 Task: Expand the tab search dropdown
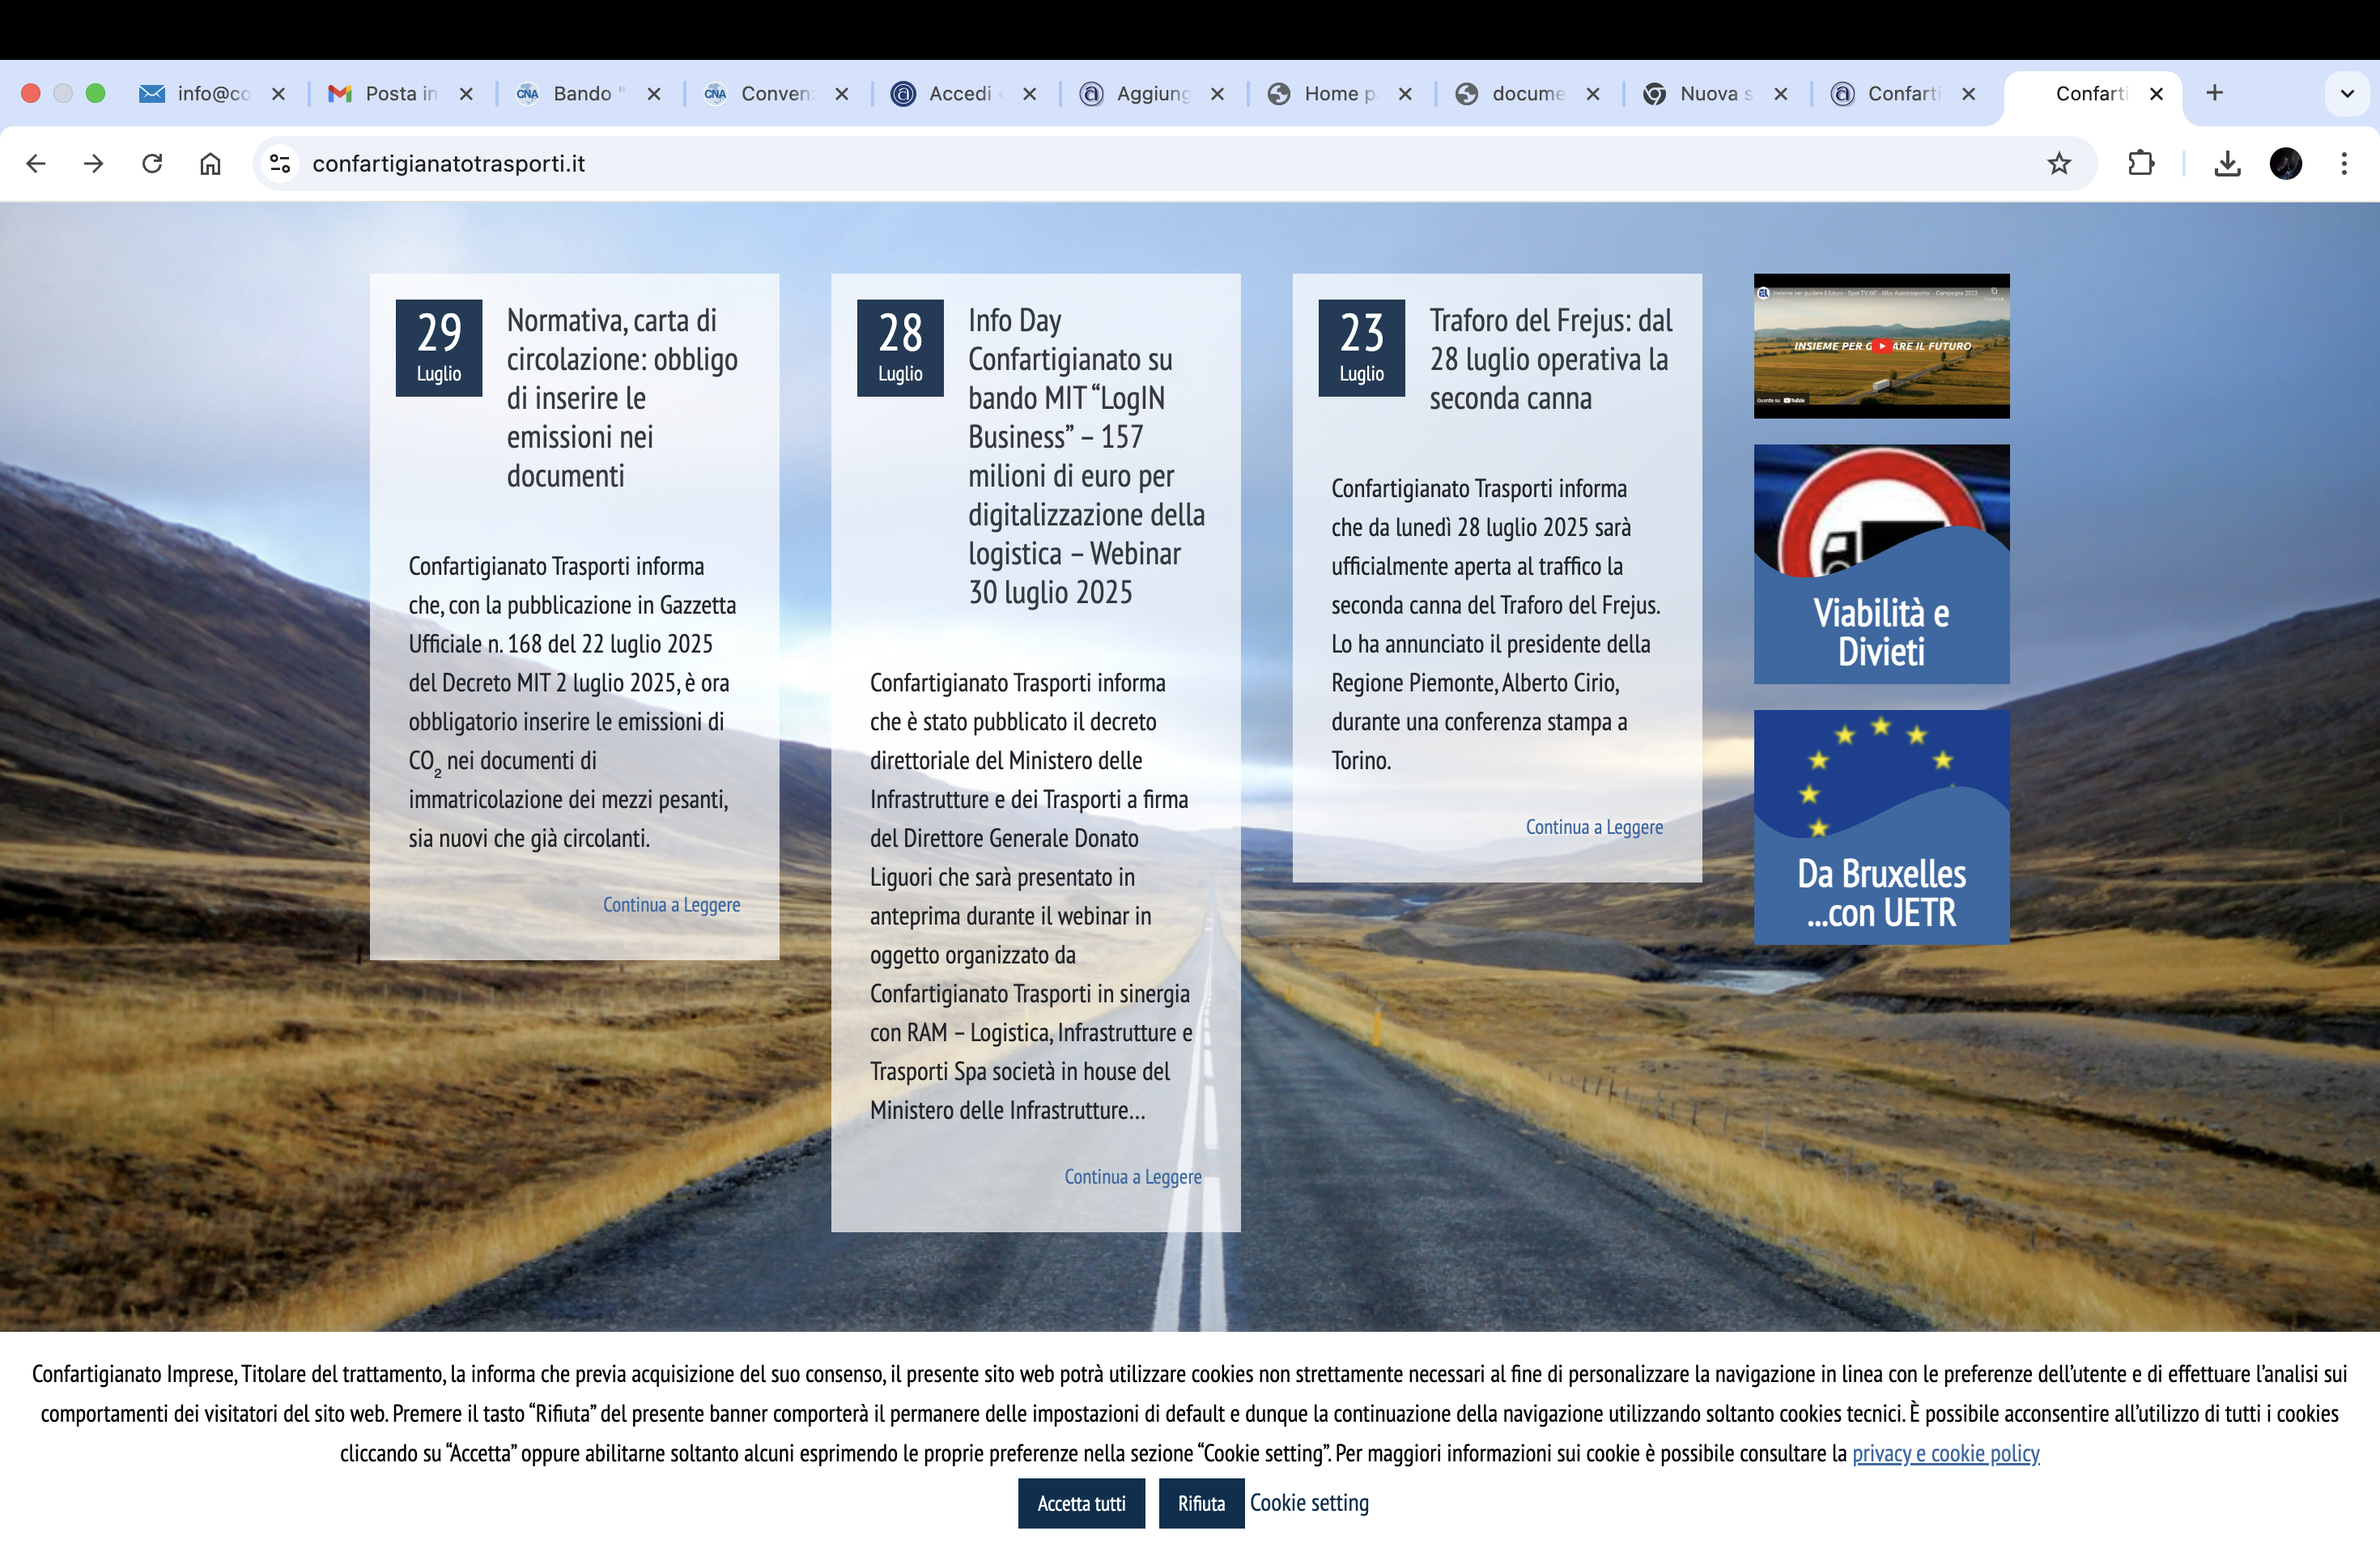pyautogui.click(x=2347, y=93)
